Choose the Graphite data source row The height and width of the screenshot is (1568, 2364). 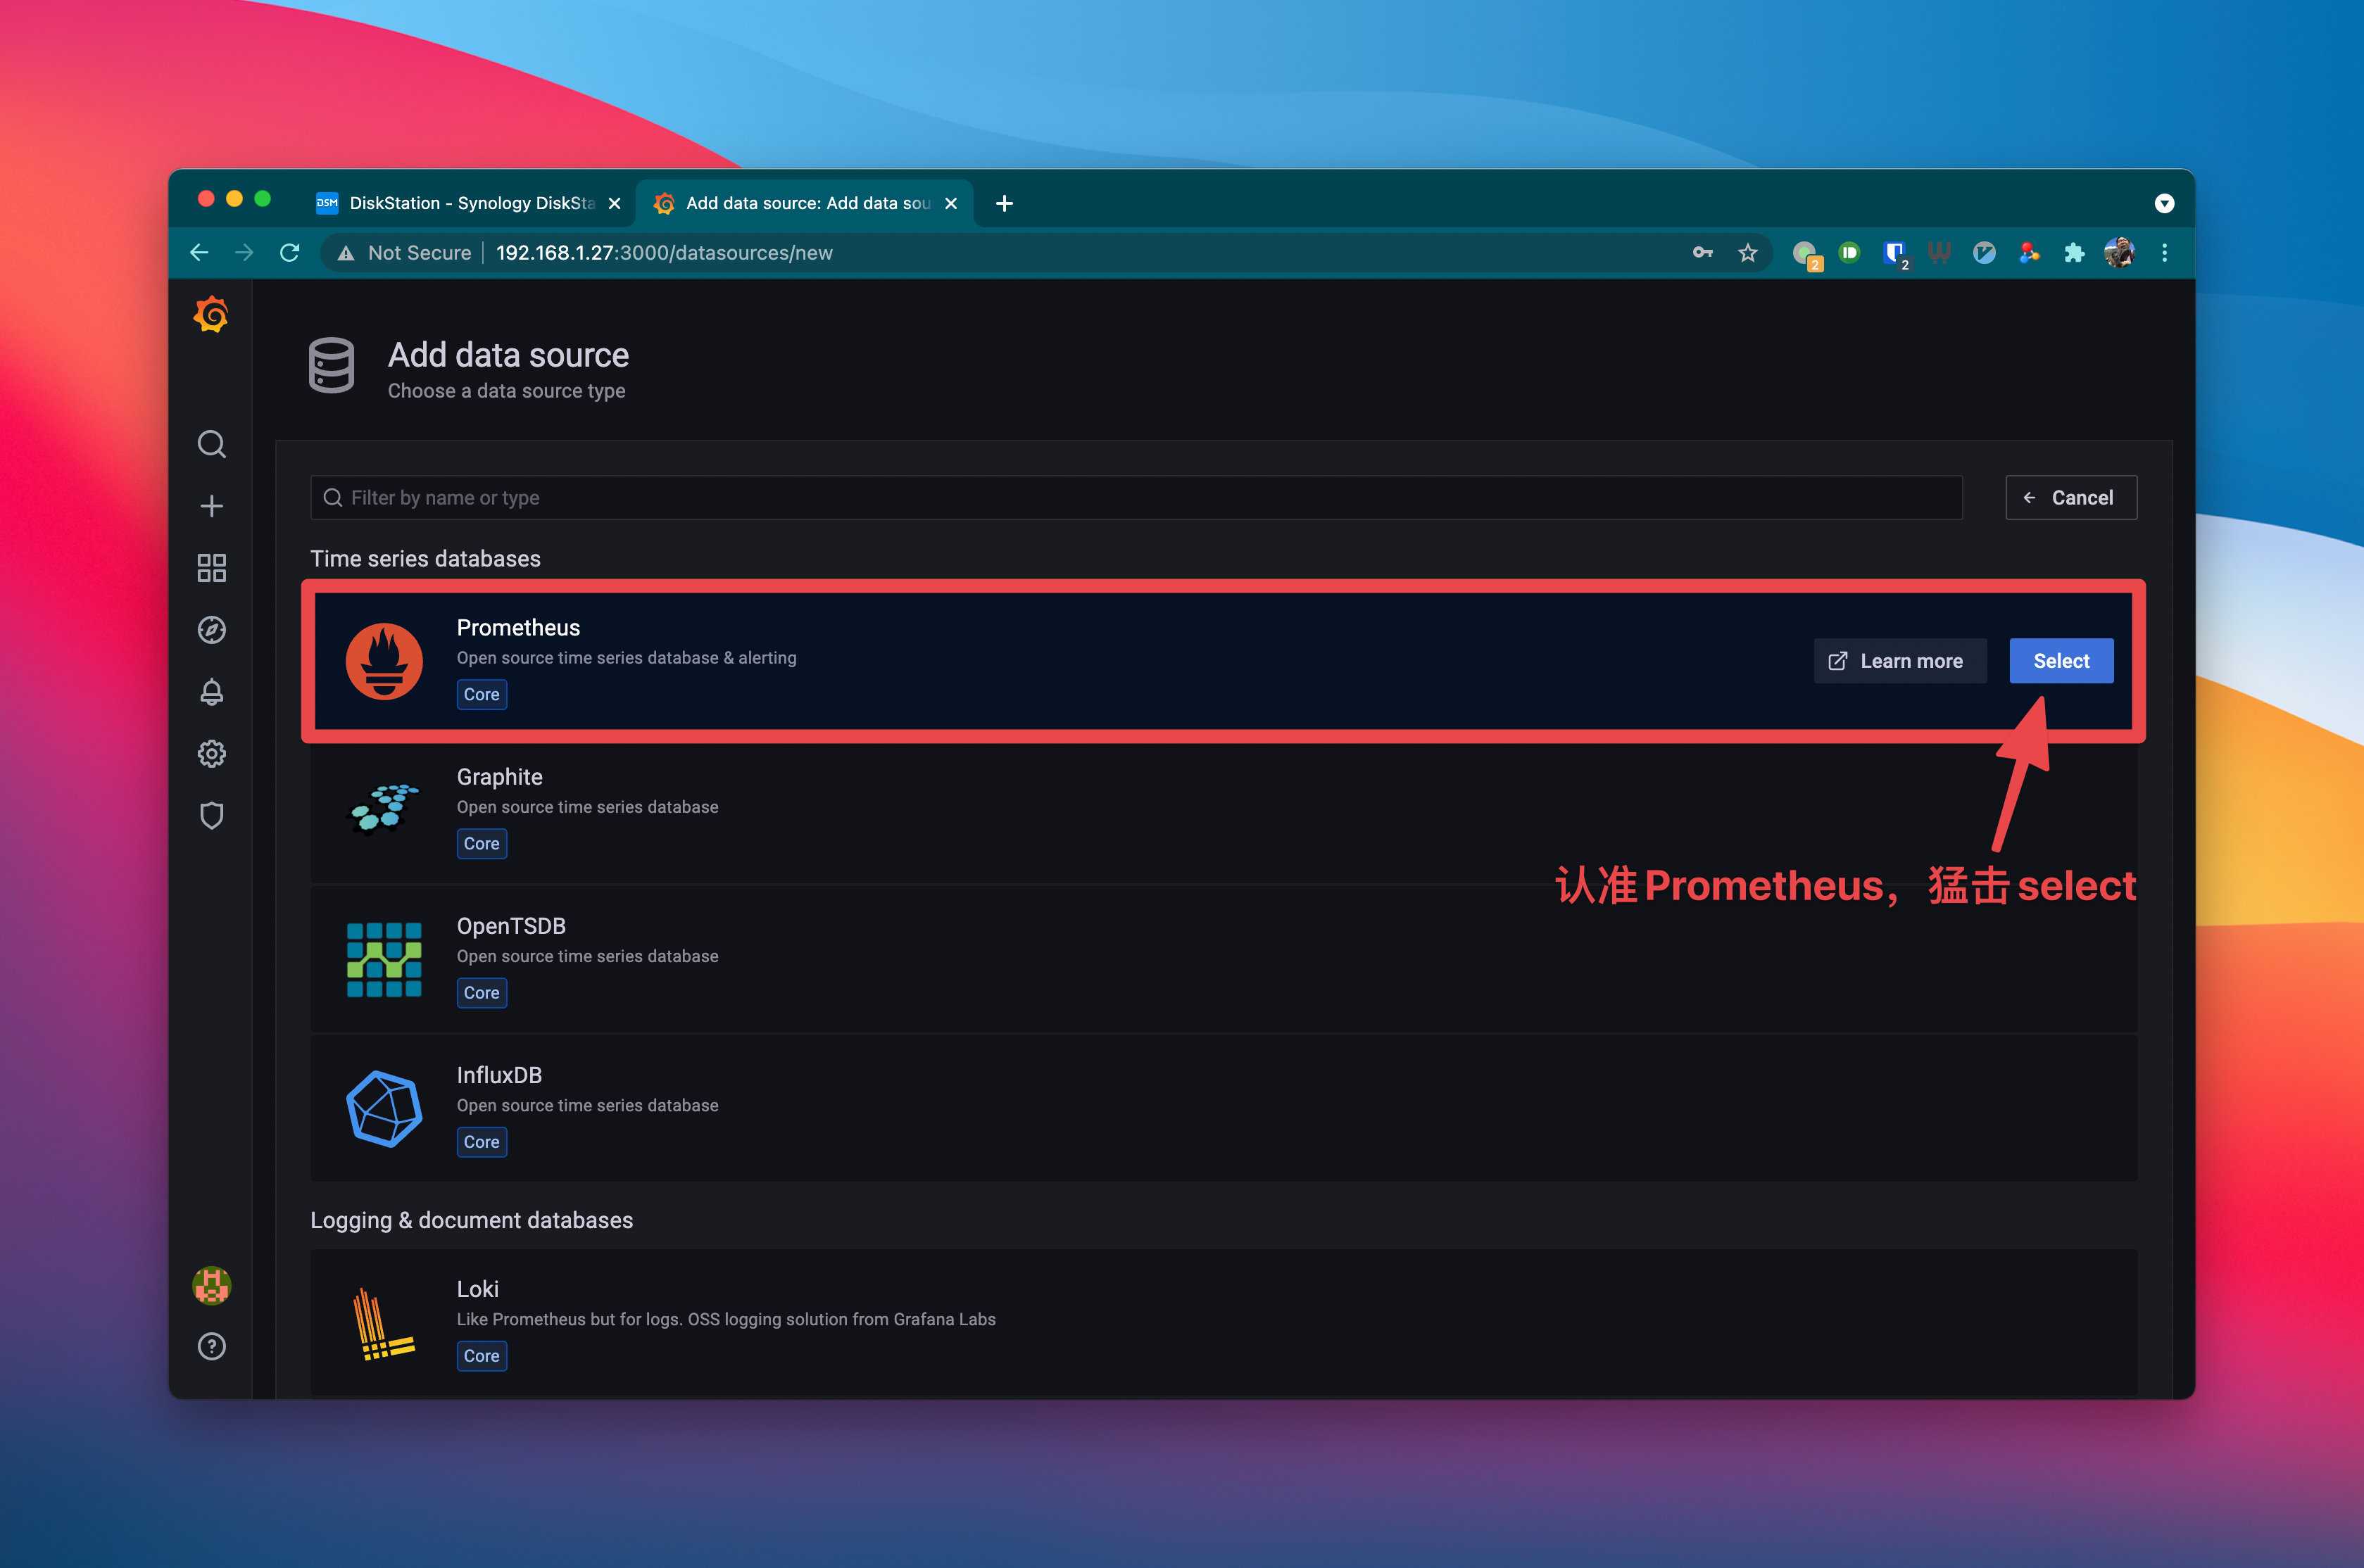coord(1223,810)
